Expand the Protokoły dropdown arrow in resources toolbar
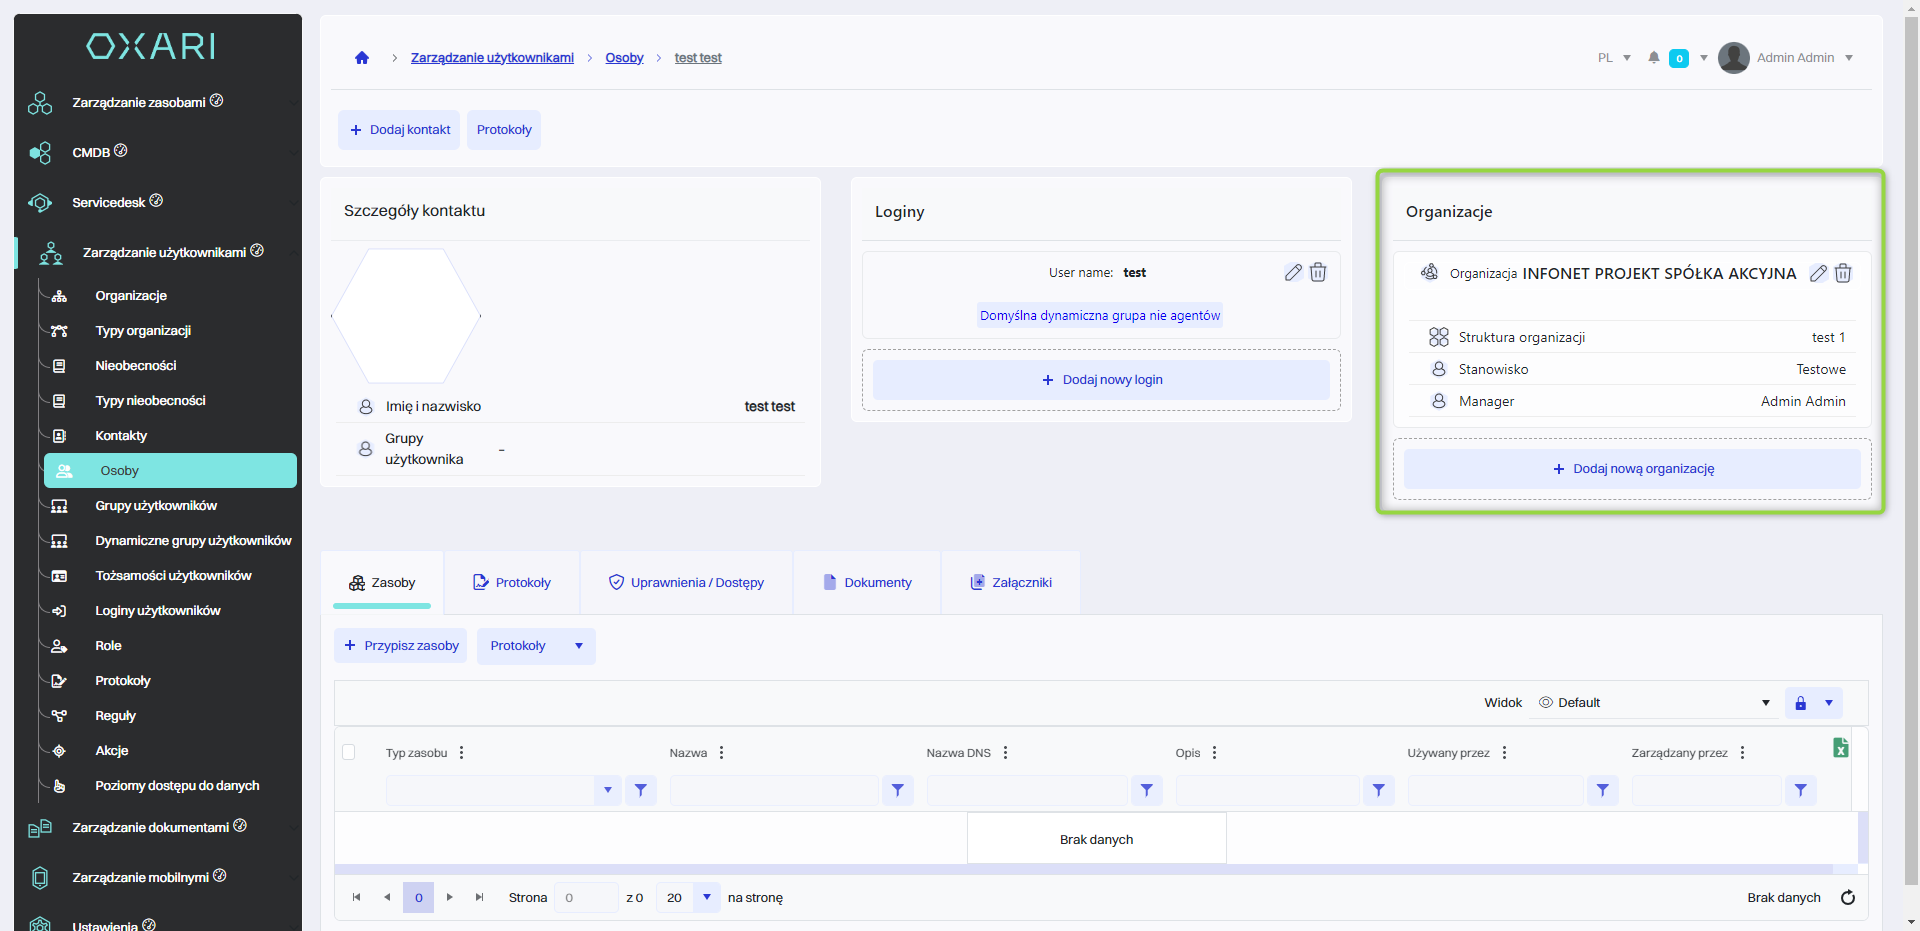The width and height of the screenshot is (1920, 931). pyautogui.click(x=579, y=646)
